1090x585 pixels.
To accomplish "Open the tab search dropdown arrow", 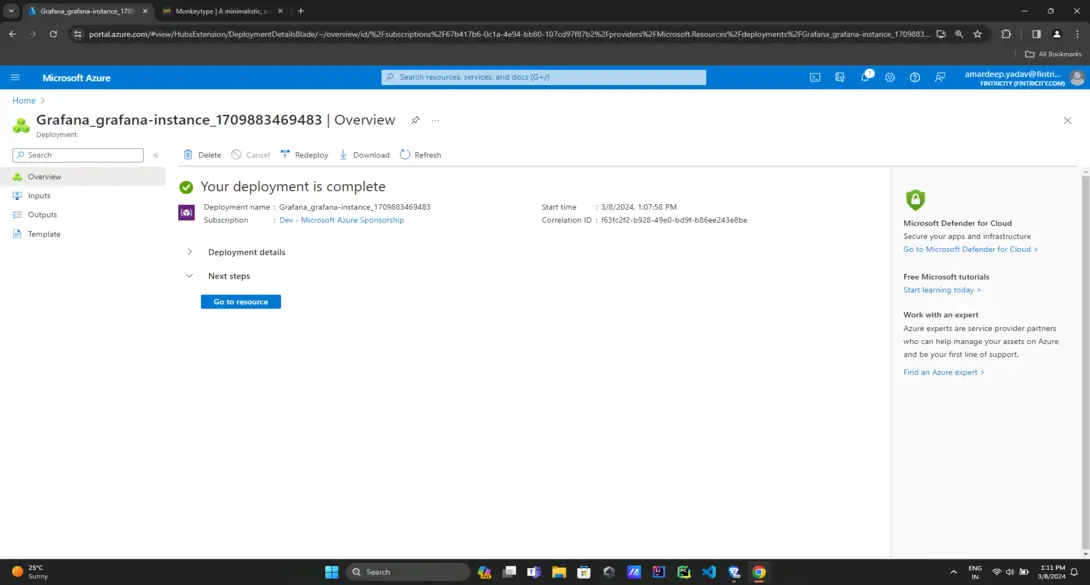I will (11, 11).
